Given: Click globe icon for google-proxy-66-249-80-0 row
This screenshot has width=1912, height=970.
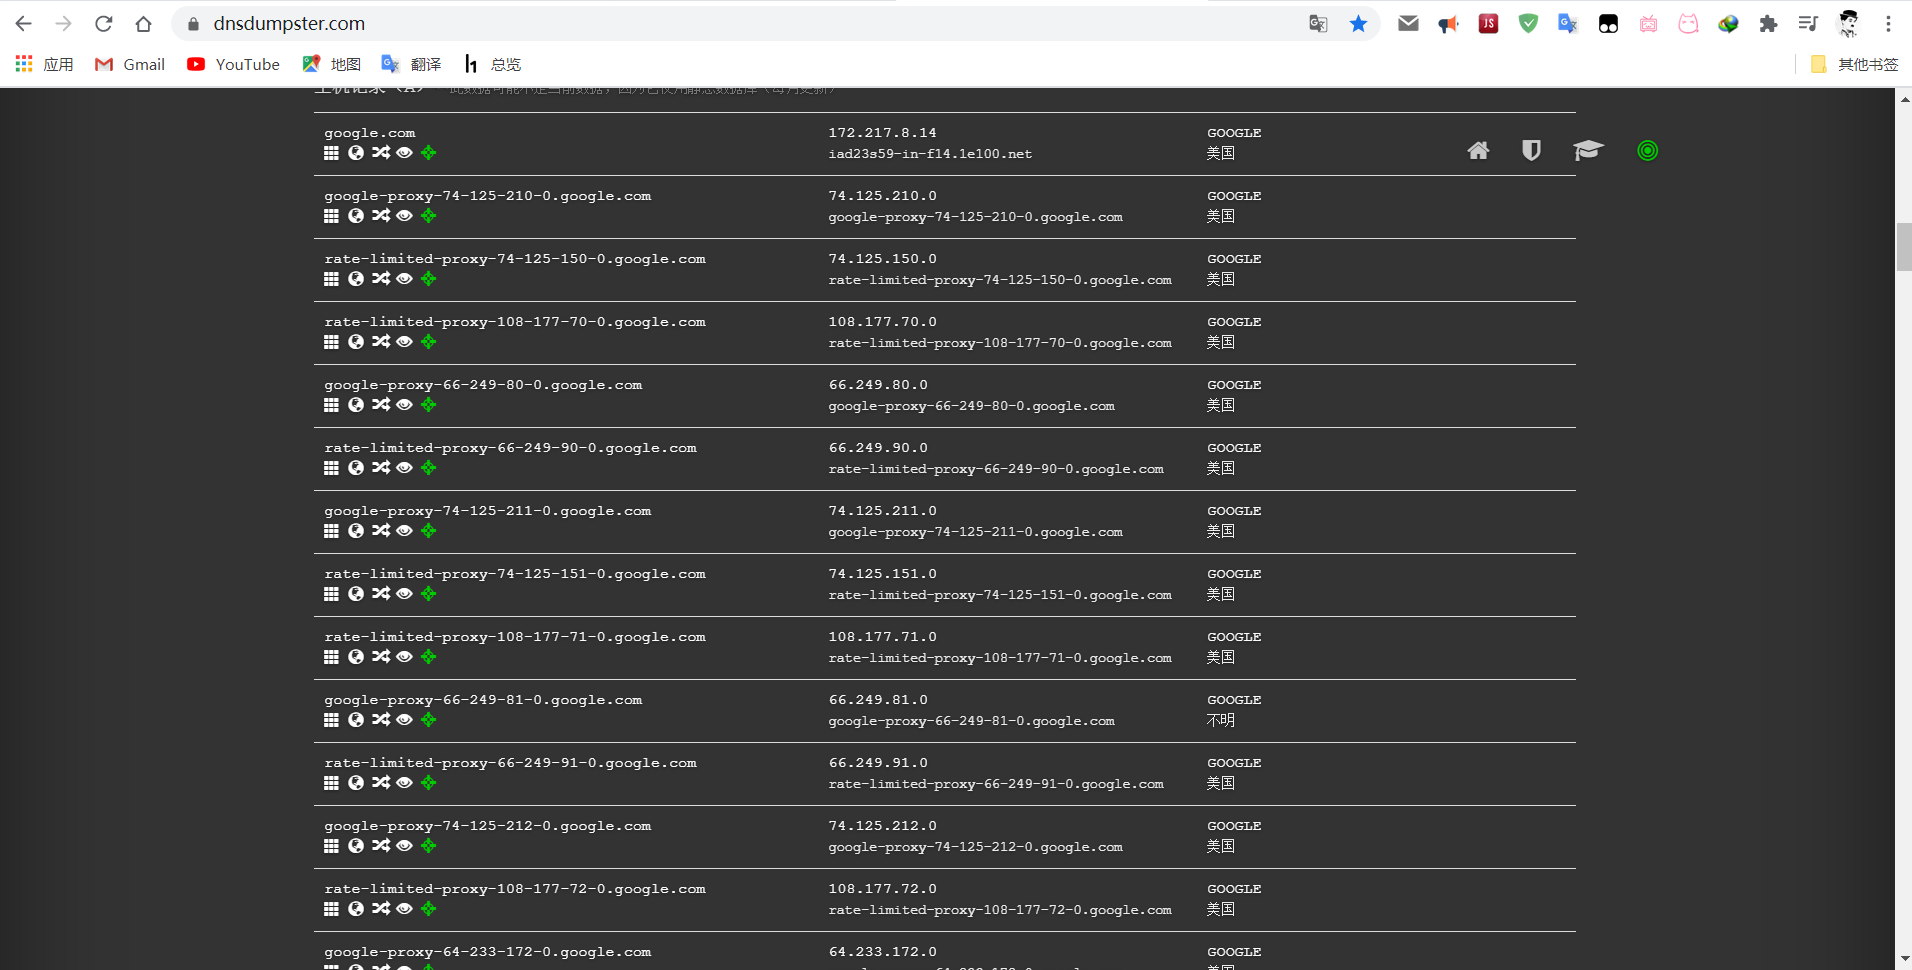Looking at the screenshot, I should pyautogui.click(x=356, y=405).
